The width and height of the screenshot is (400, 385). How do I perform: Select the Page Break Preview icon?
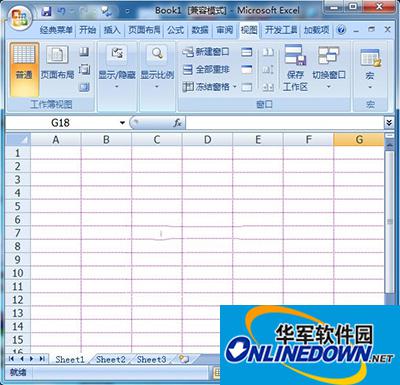85,52
